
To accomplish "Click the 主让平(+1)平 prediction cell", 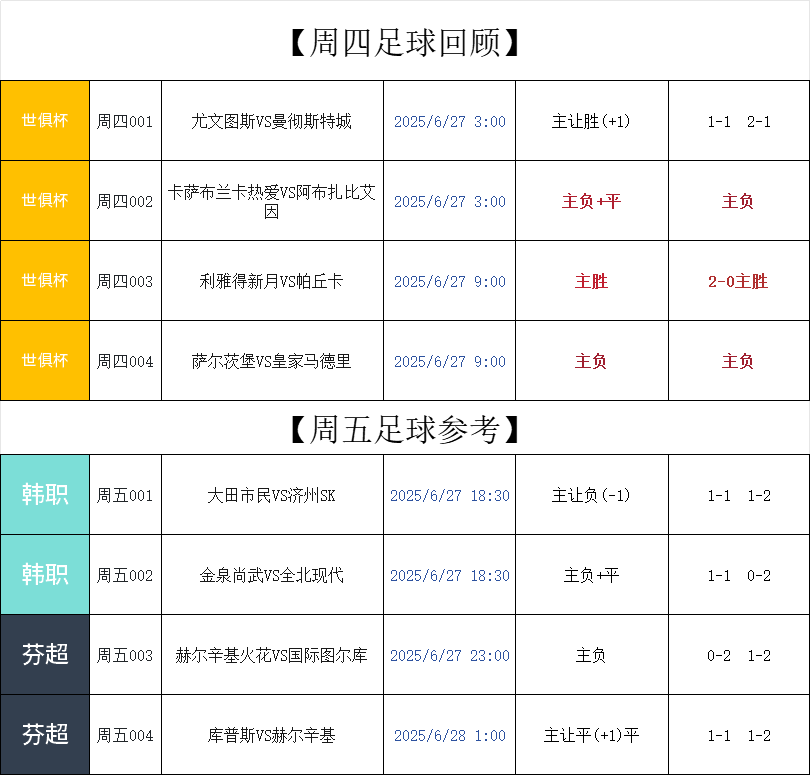I will 592,734.
